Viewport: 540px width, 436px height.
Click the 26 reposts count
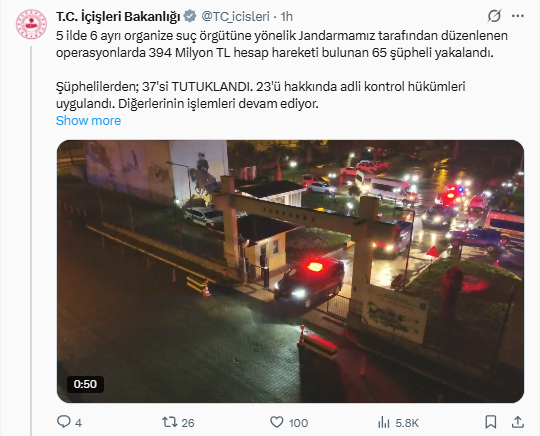(188, 423)
